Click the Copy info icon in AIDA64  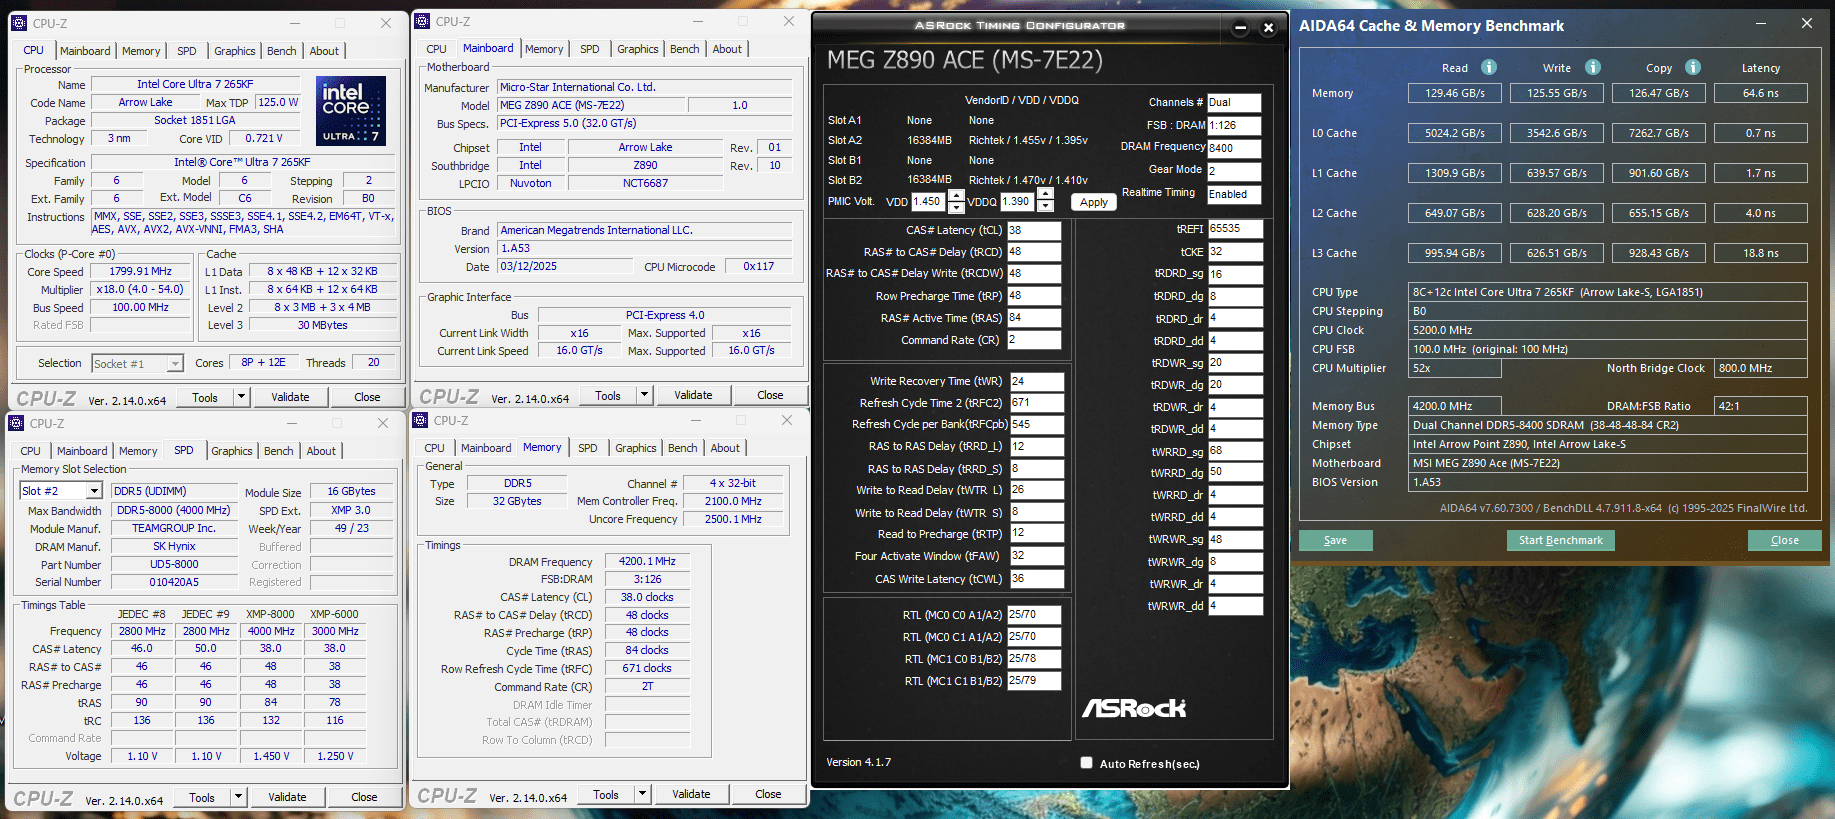point(1692,67)
